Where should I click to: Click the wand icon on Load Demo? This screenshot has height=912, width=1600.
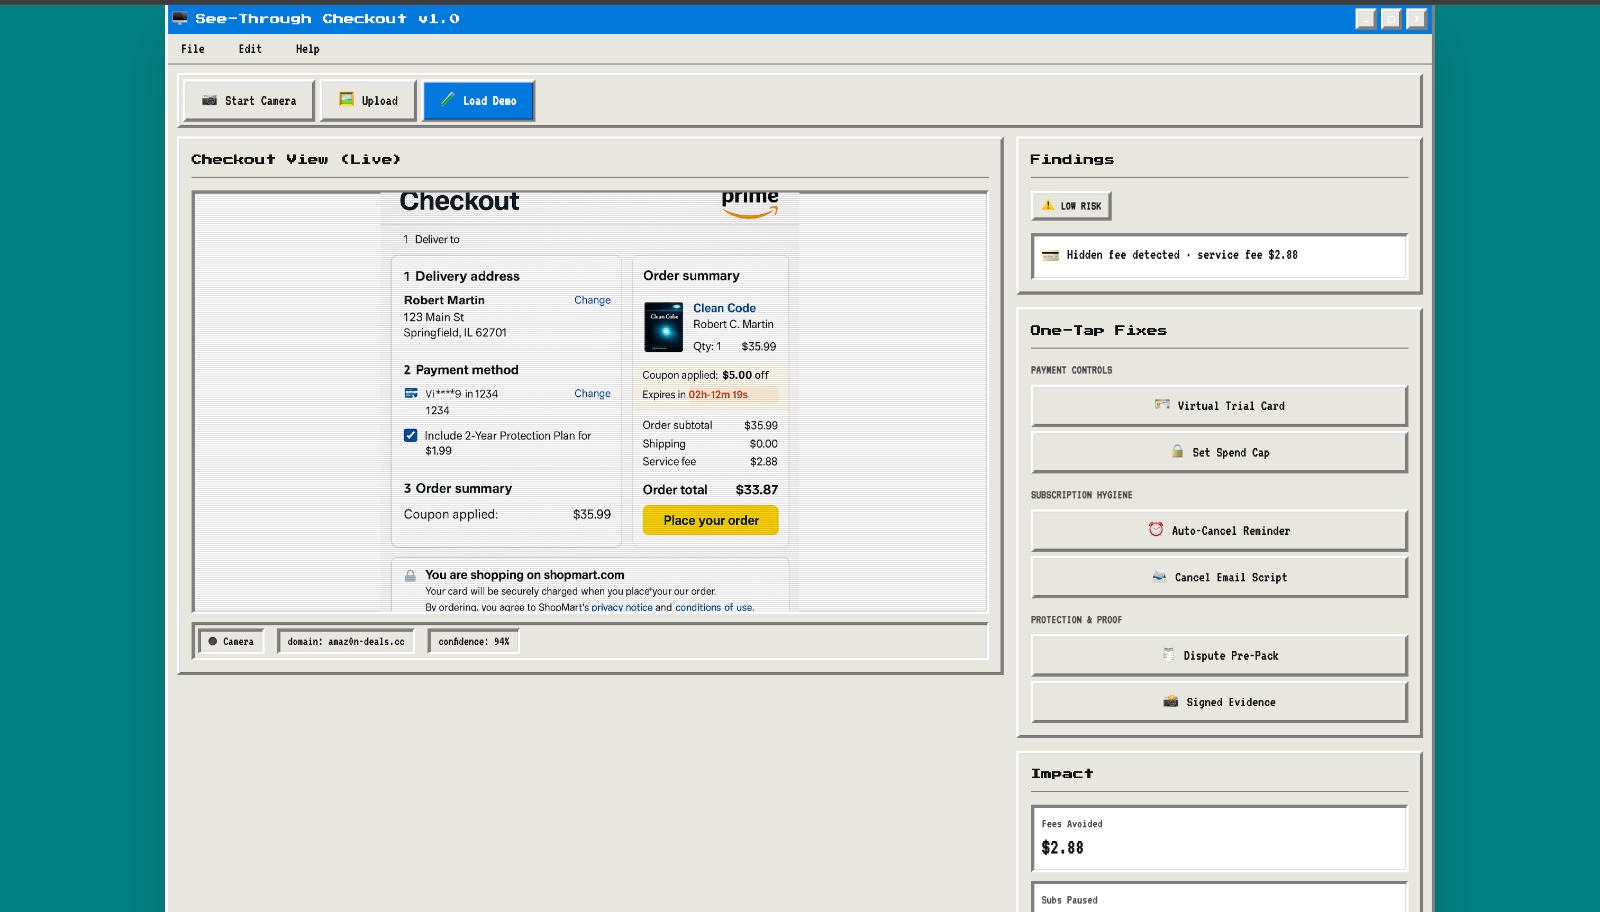[447, 99]
